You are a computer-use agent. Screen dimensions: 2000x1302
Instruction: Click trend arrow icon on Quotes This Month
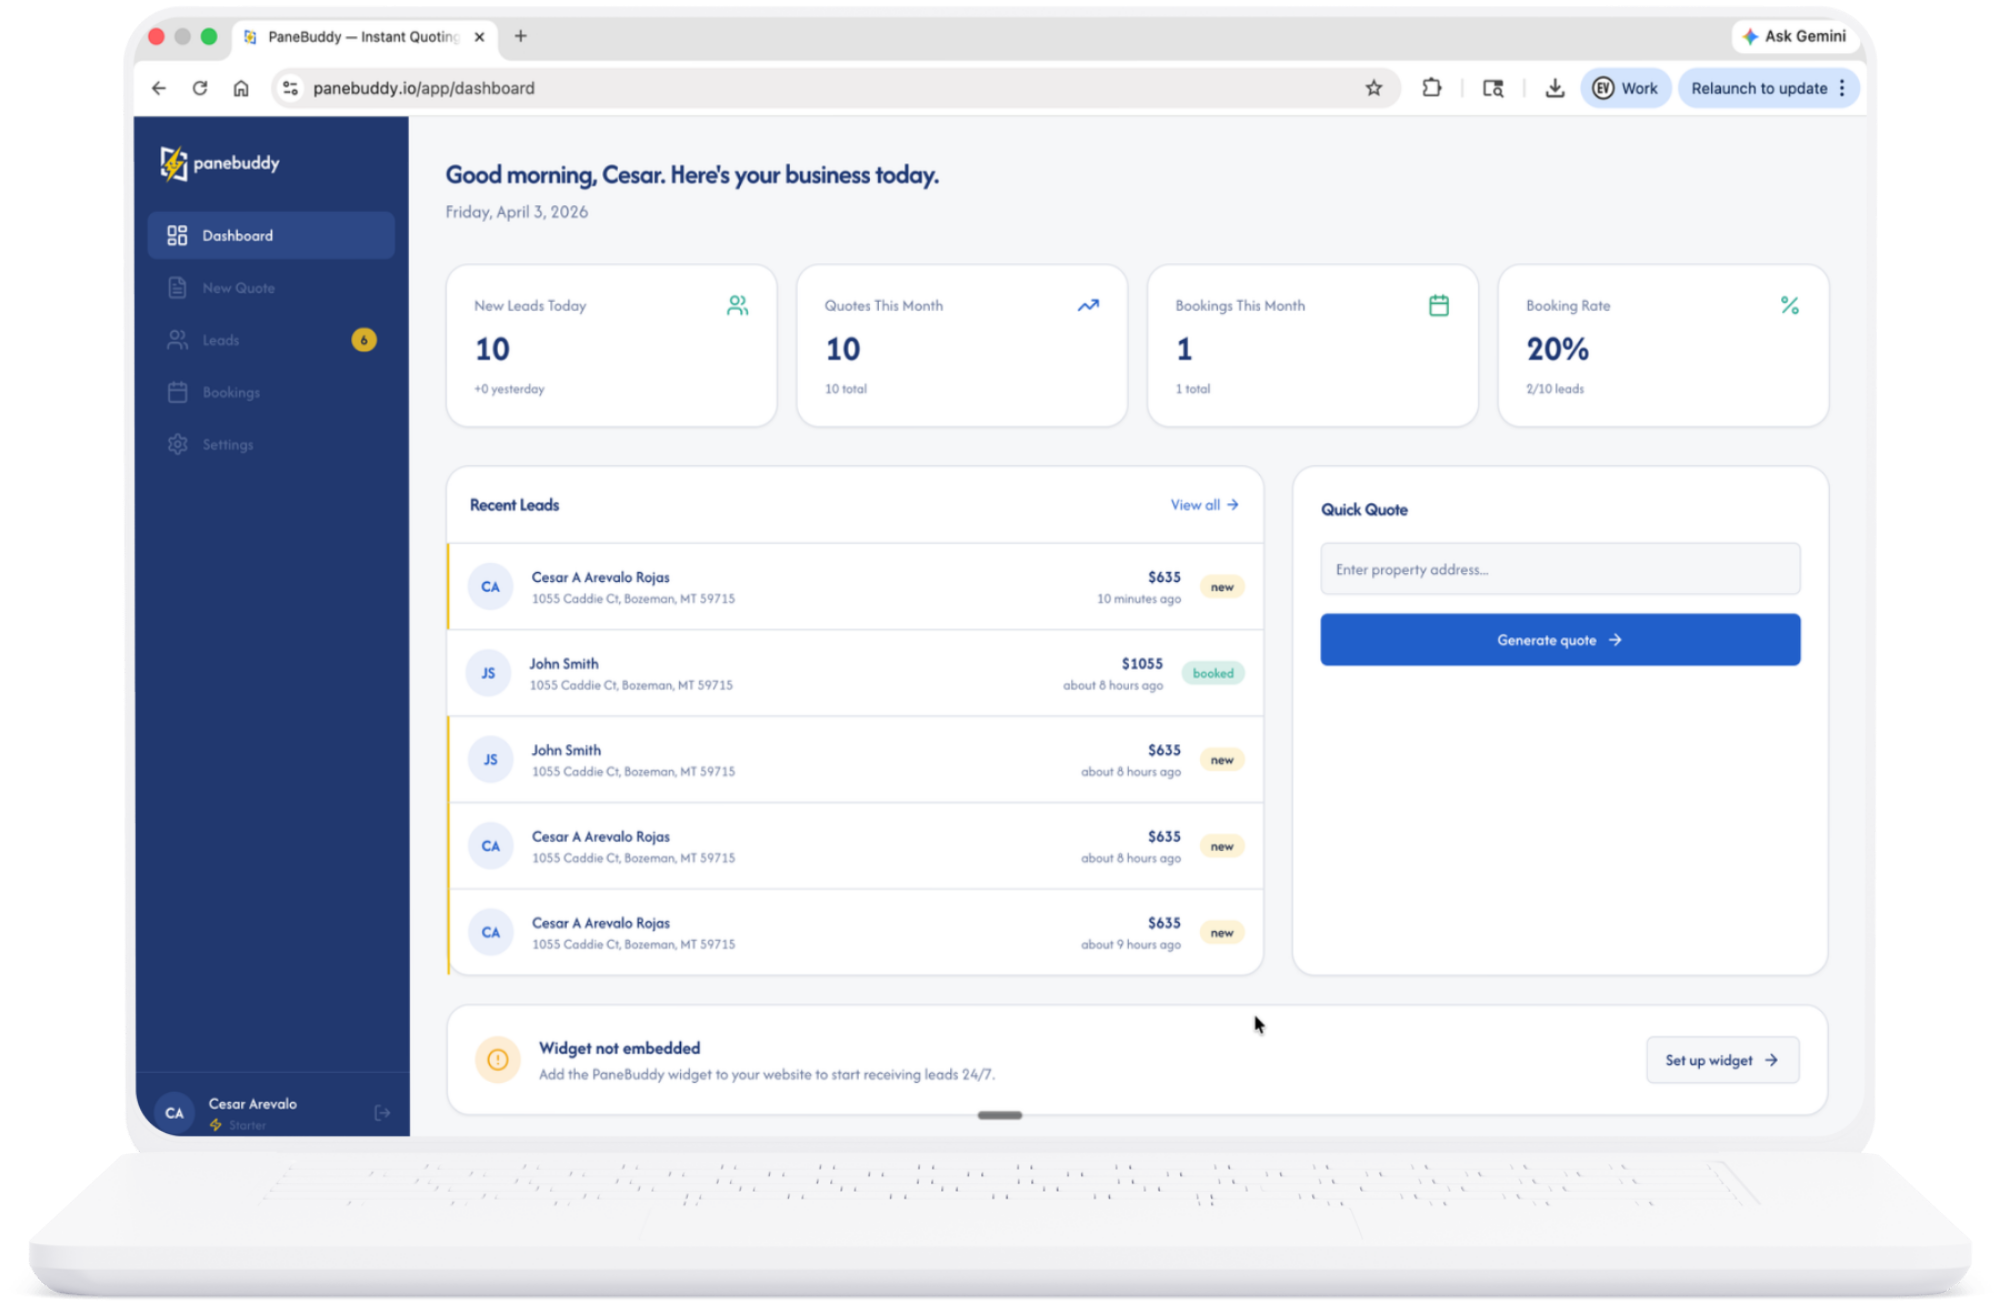pos(1088,305)
